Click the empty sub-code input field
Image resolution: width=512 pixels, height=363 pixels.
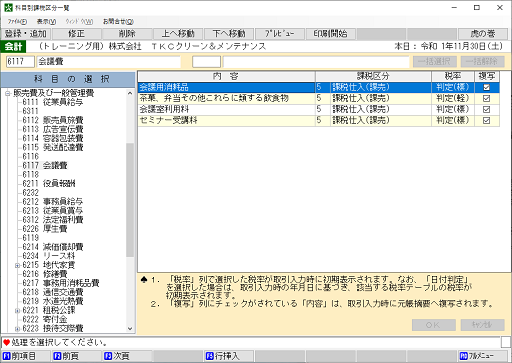click(x=206, y=62)
